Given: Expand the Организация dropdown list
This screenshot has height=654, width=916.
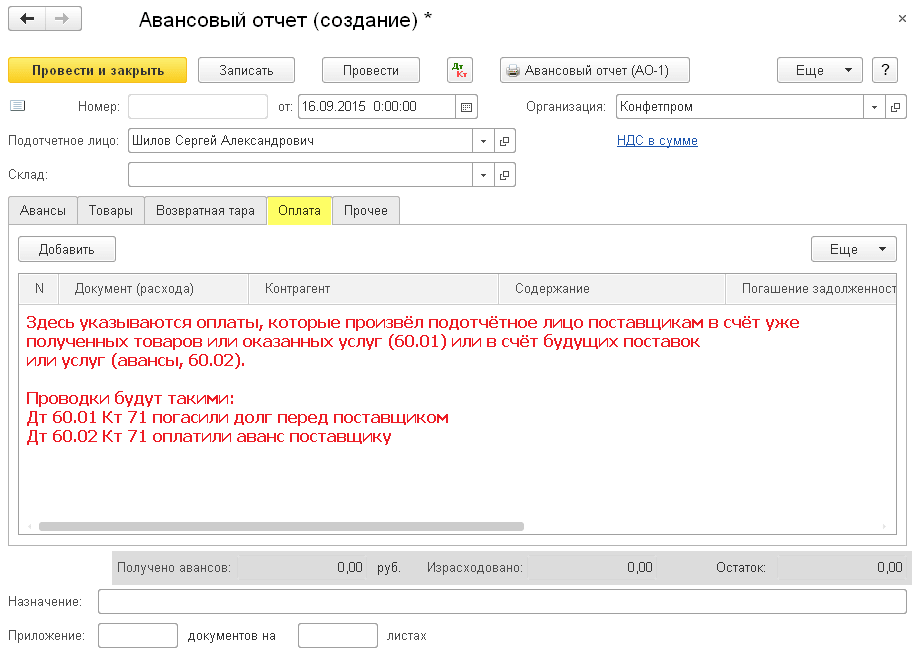Looking at the screenshot, I should [x=874, y=106].
